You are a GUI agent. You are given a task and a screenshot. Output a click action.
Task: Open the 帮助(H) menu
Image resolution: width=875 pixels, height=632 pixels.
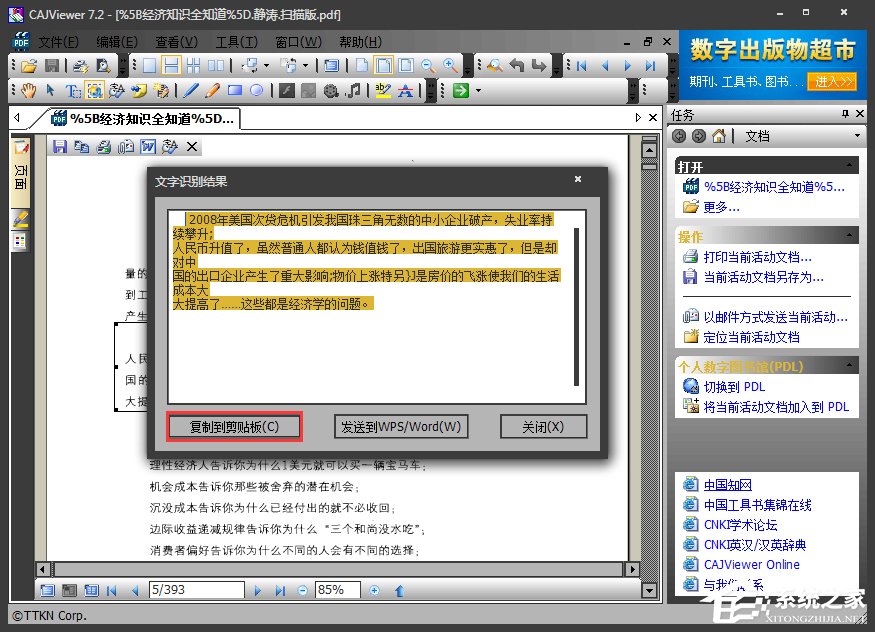pyautogui.click(x=360, y=42)
